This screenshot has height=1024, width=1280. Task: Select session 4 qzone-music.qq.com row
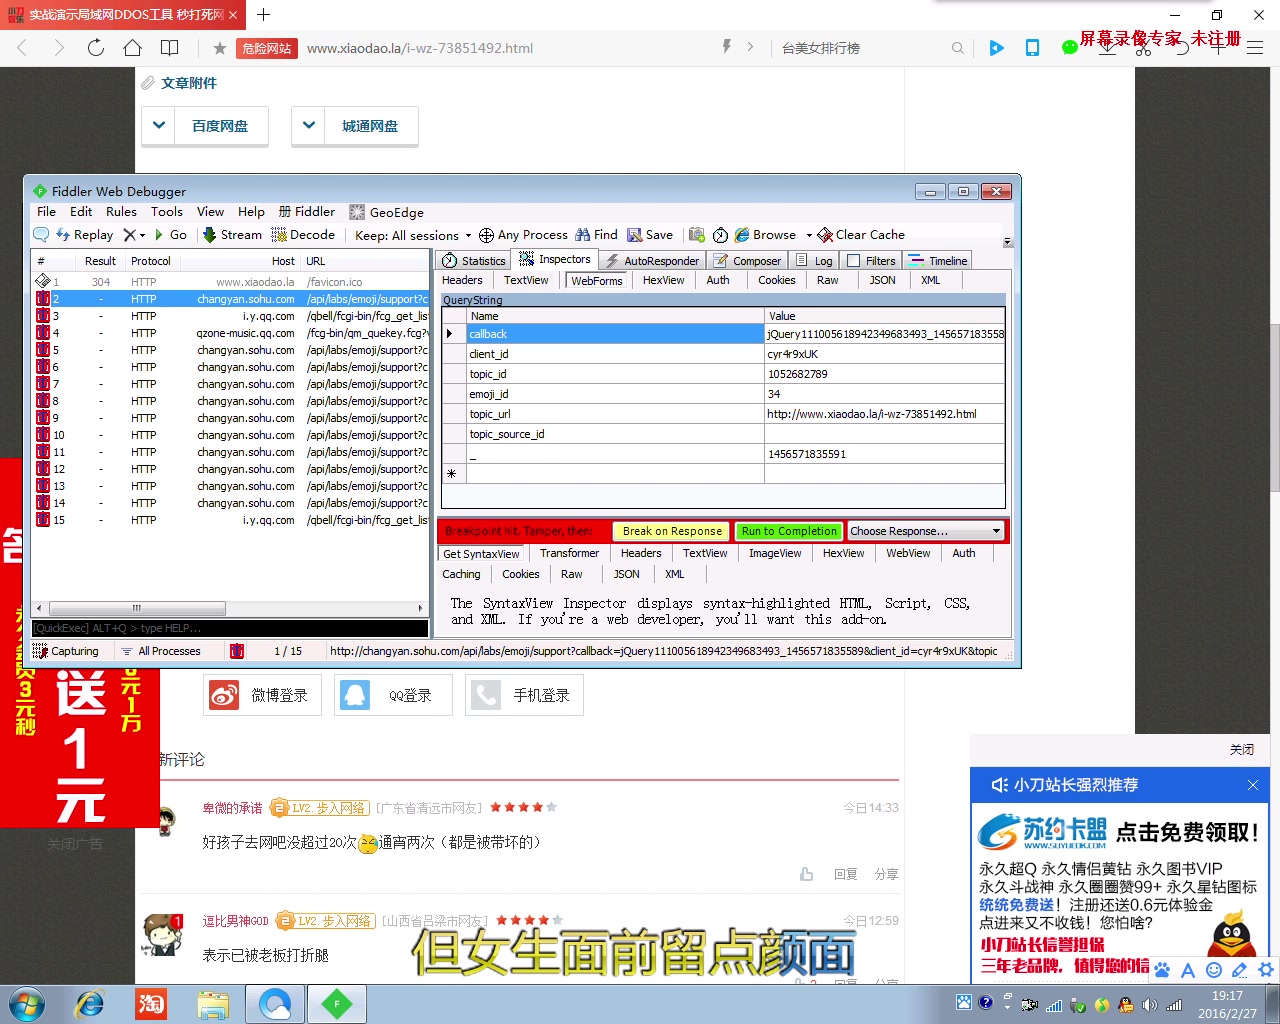click(232, 333)
